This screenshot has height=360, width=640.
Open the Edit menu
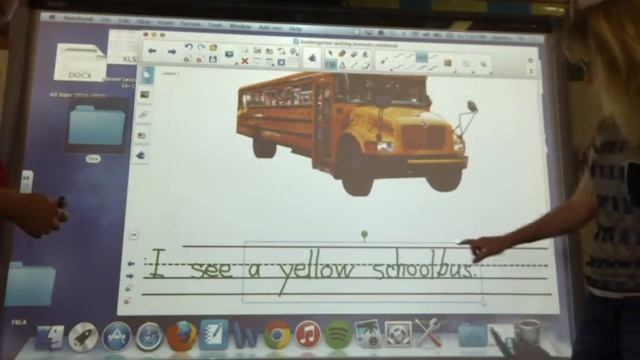(124, 20)
